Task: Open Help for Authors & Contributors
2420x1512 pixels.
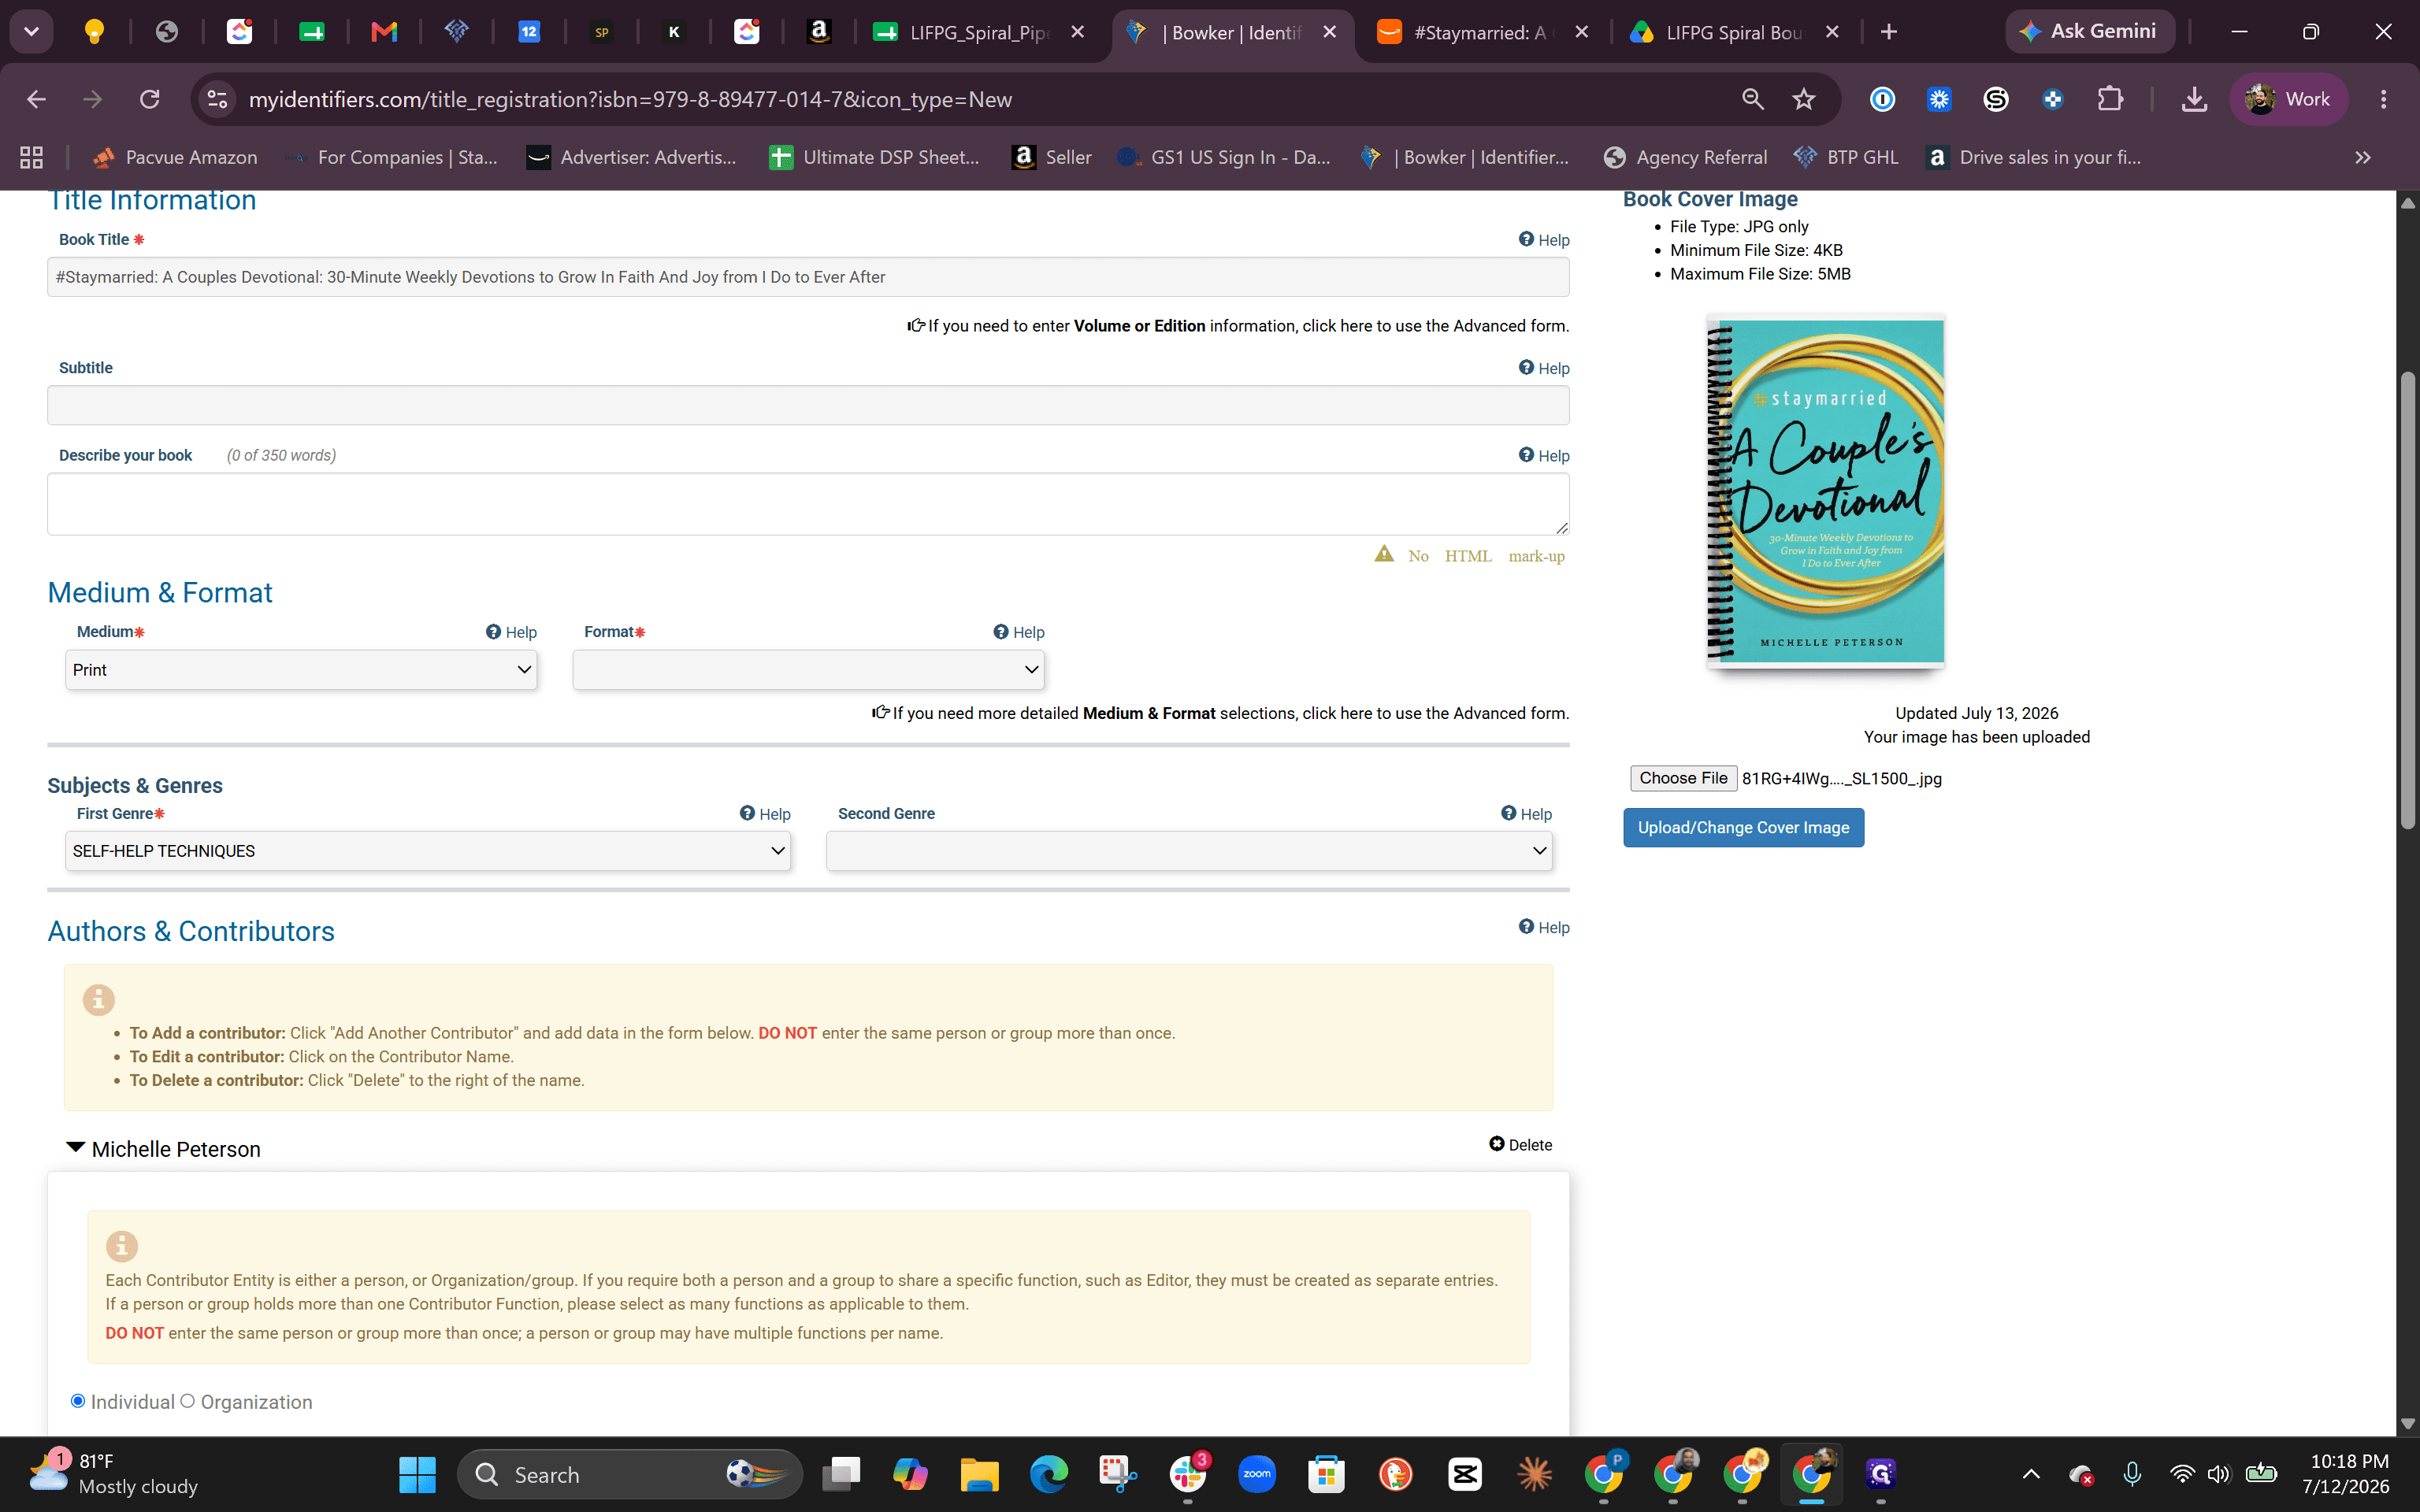Action: point(1543,927)
